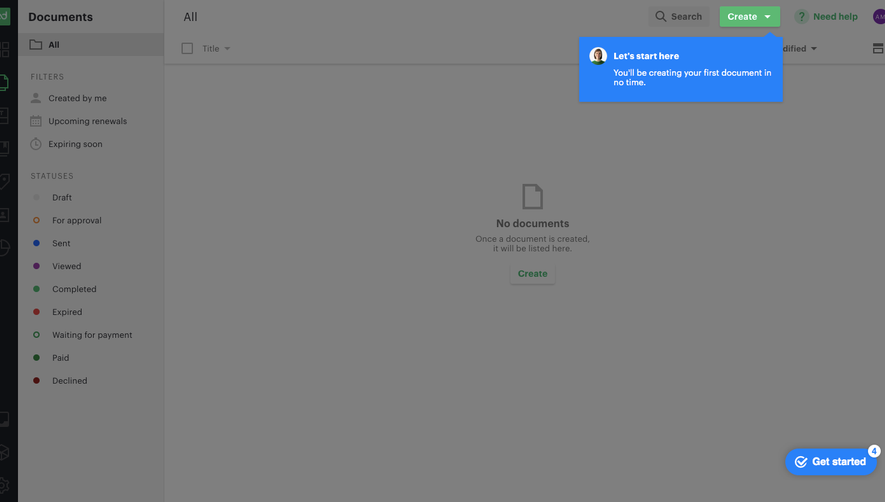Click the purple Viewed status dot
The height and width of the screenshot is (502, 885).
(x=36, y=266)
